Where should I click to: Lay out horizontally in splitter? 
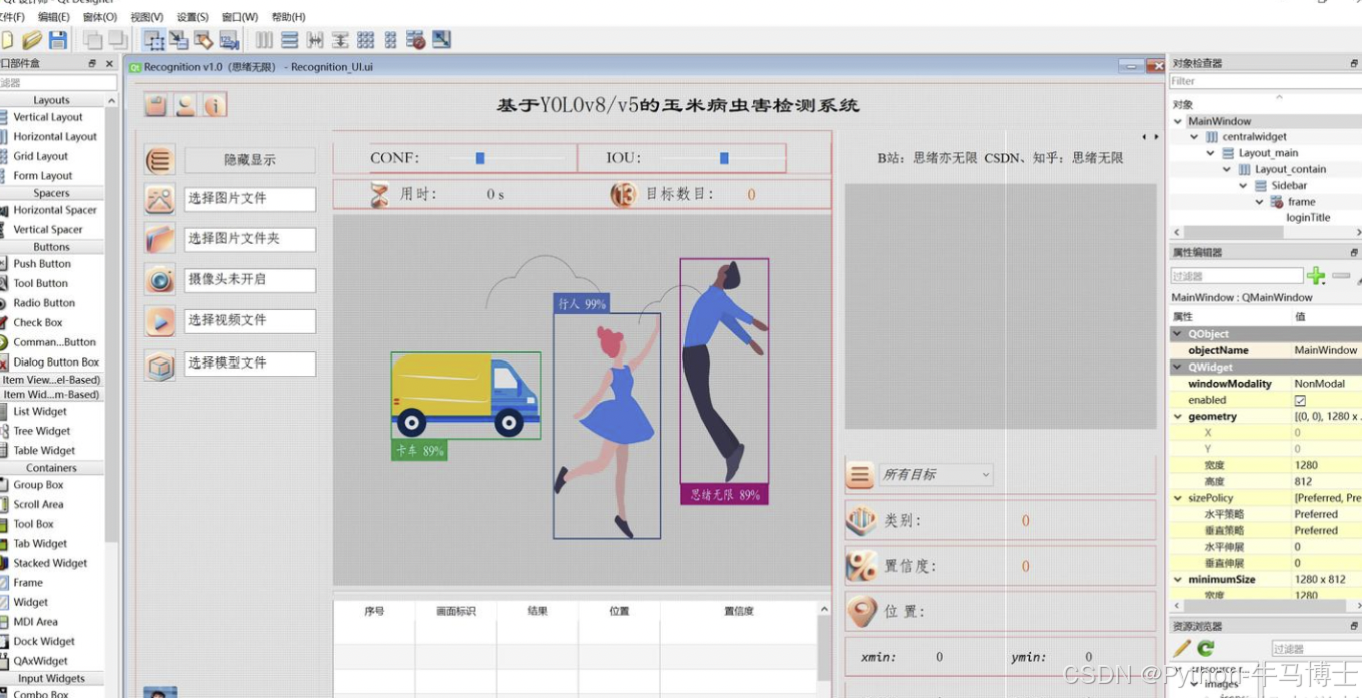coord(315,40)
